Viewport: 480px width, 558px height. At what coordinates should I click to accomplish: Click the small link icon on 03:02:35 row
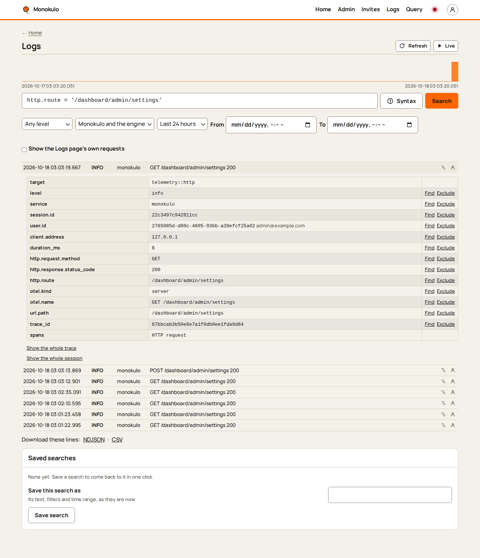pos(443,392)
